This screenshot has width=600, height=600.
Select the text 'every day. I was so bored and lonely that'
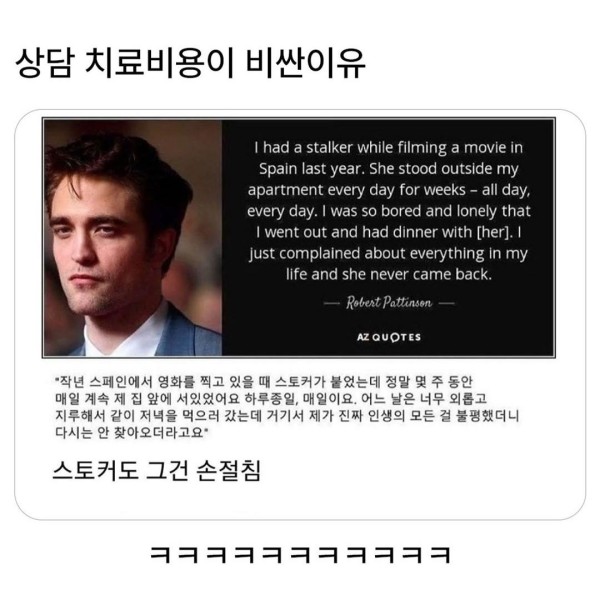(x=389, y=211)
